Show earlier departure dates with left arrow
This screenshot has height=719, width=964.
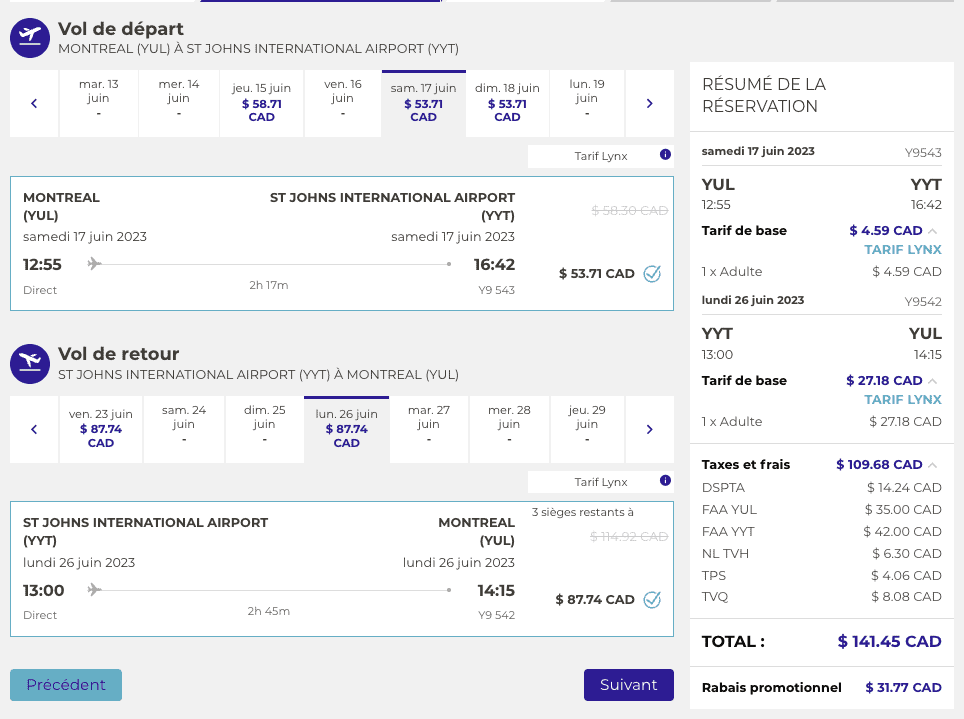(x=34, y=103)
